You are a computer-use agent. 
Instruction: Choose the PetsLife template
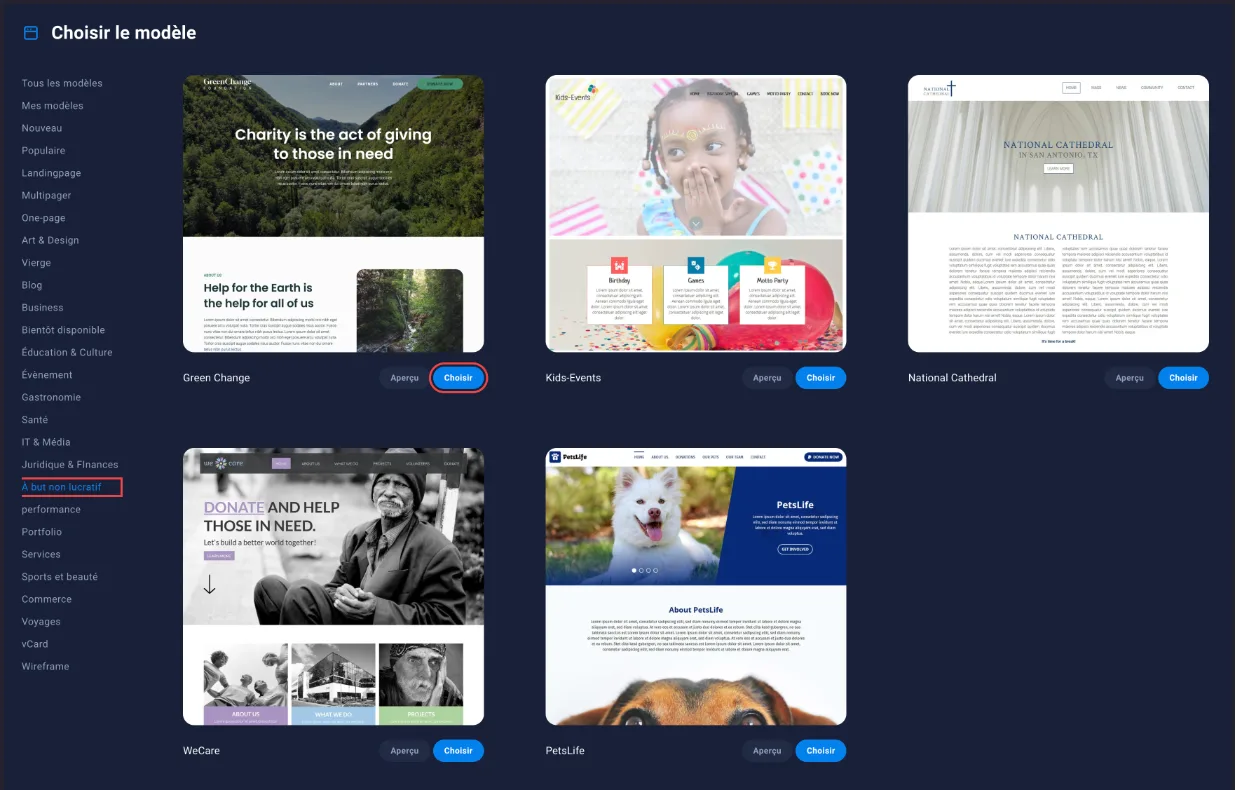pyautogui.click(x=821, y=751)
